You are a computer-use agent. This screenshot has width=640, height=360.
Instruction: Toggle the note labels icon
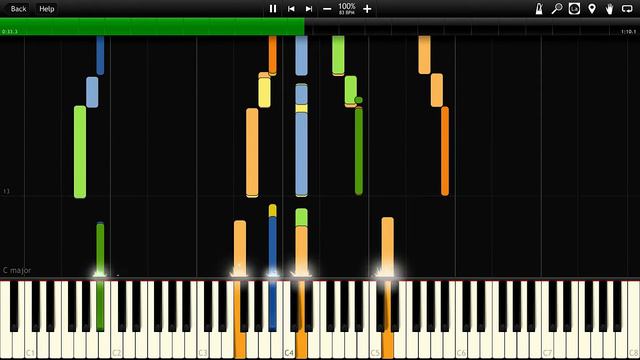(574, 9)
